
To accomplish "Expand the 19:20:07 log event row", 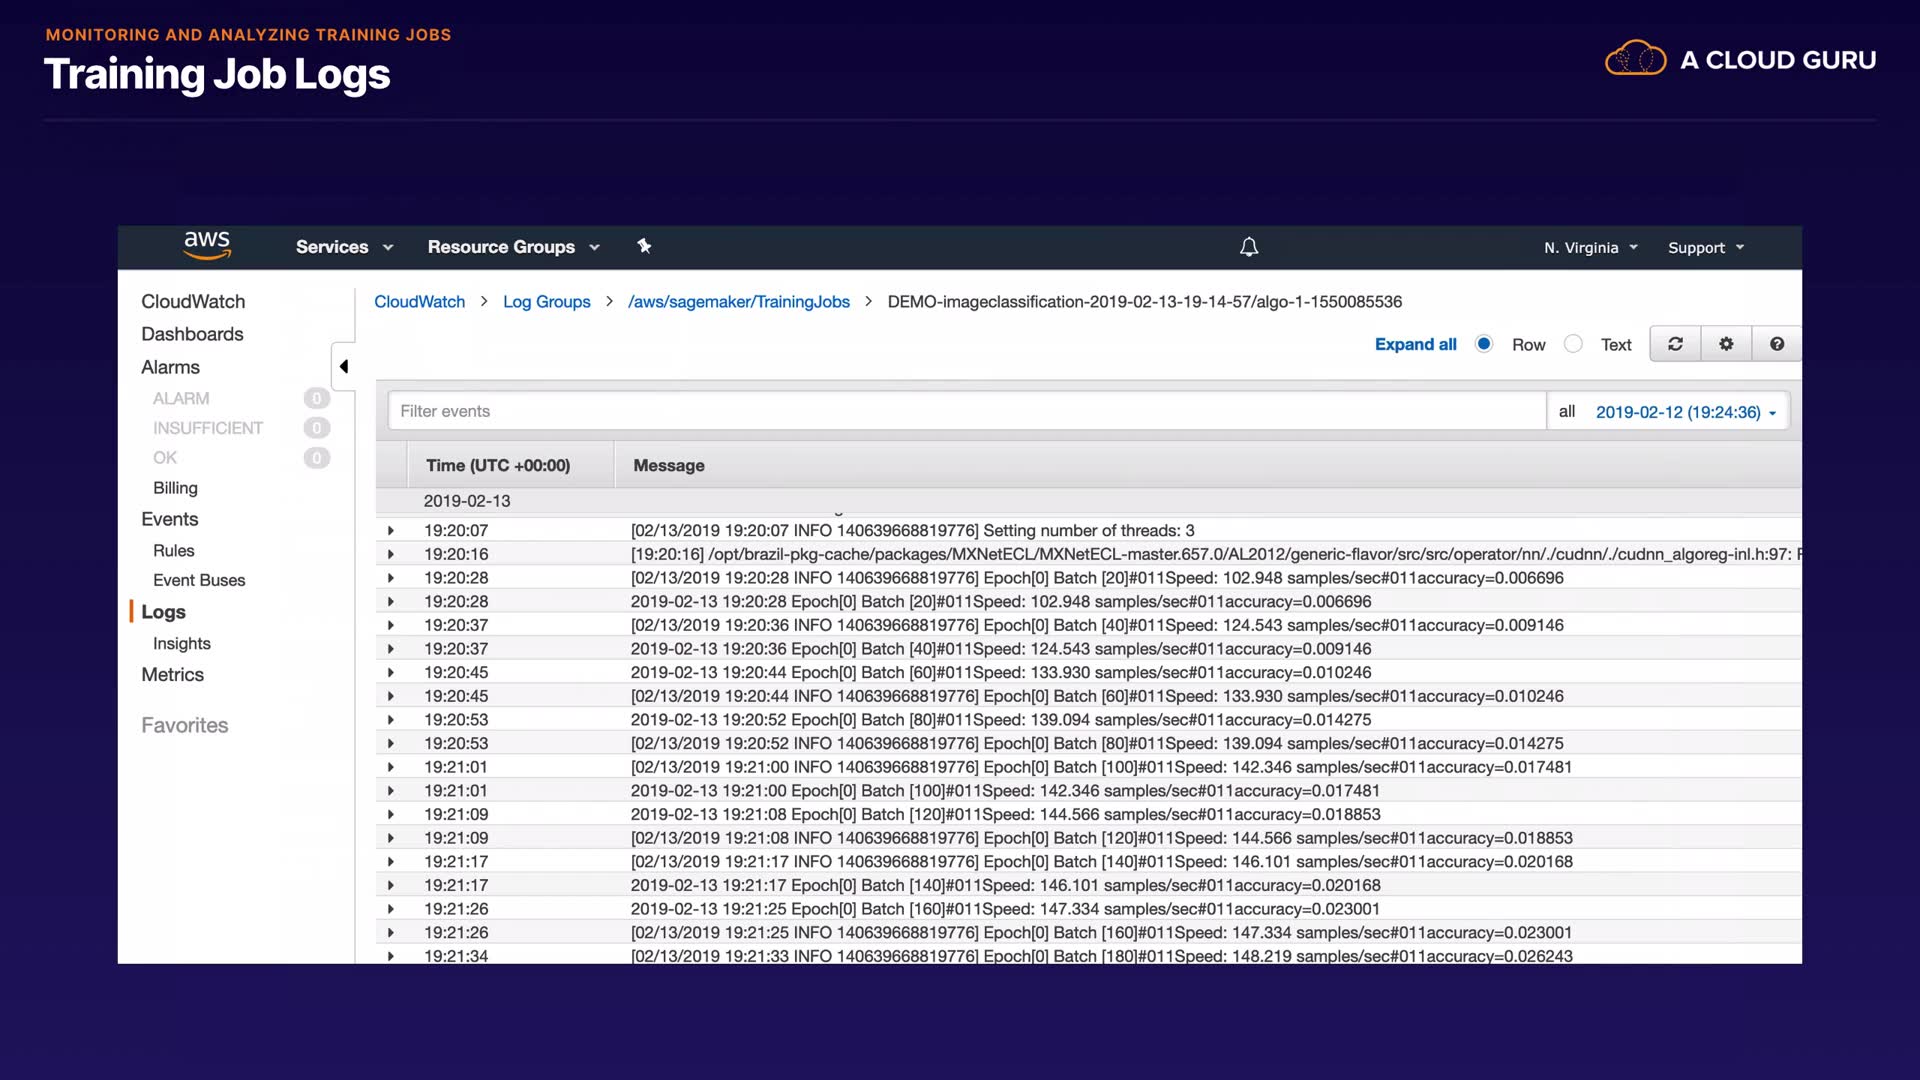I will coord(391,531).
